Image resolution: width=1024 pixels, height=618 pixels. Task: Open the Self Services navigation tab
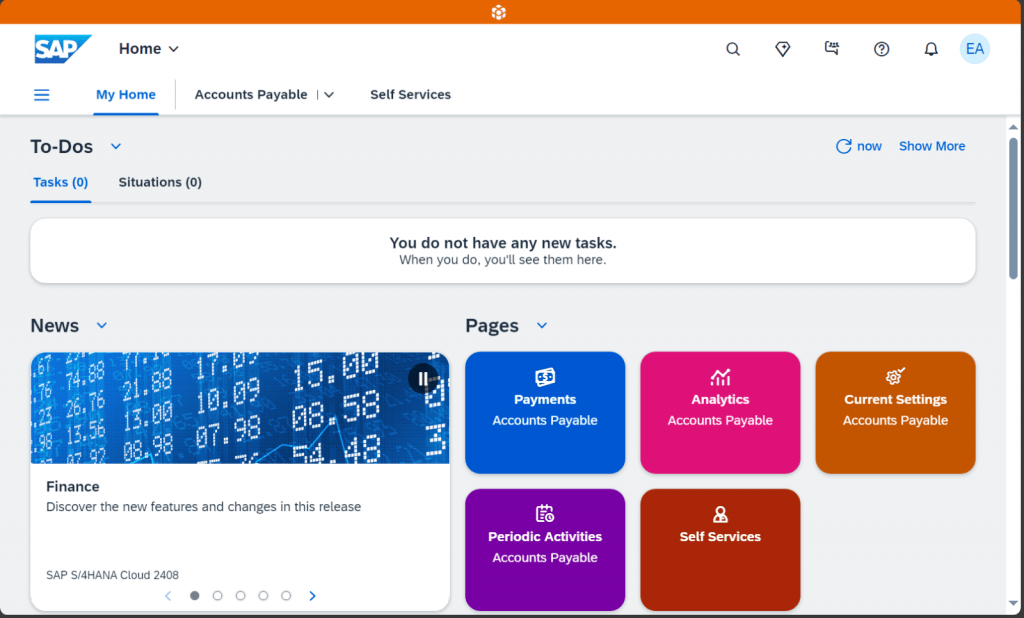410,95
